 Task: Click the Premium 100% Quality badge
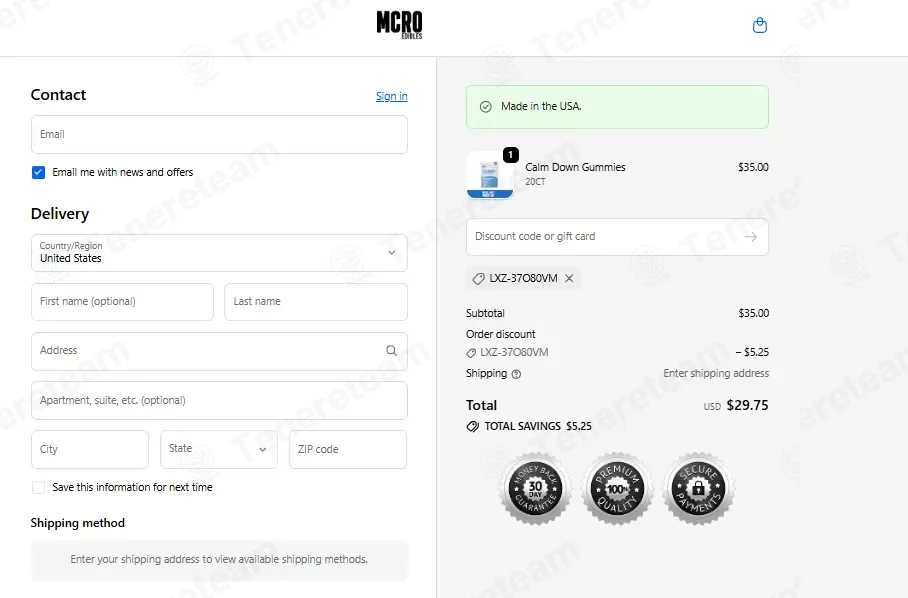[617, 489]
